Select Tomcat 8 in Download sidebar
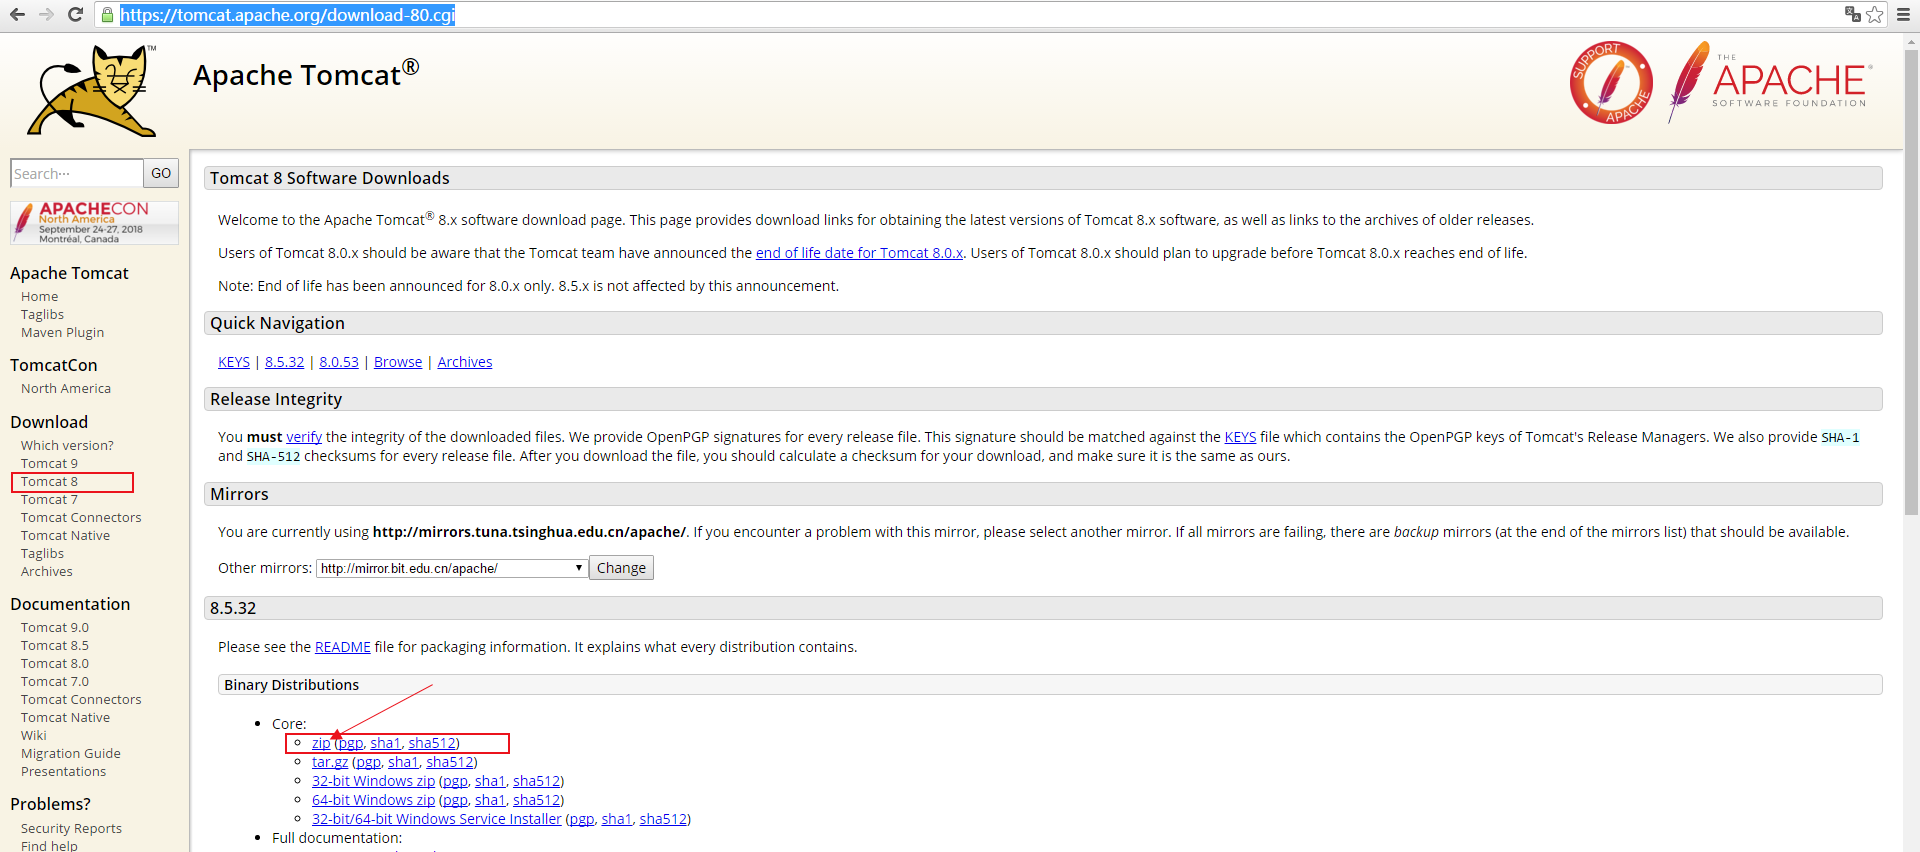The width and height of the screenshot is (1920, 852). 49,481
